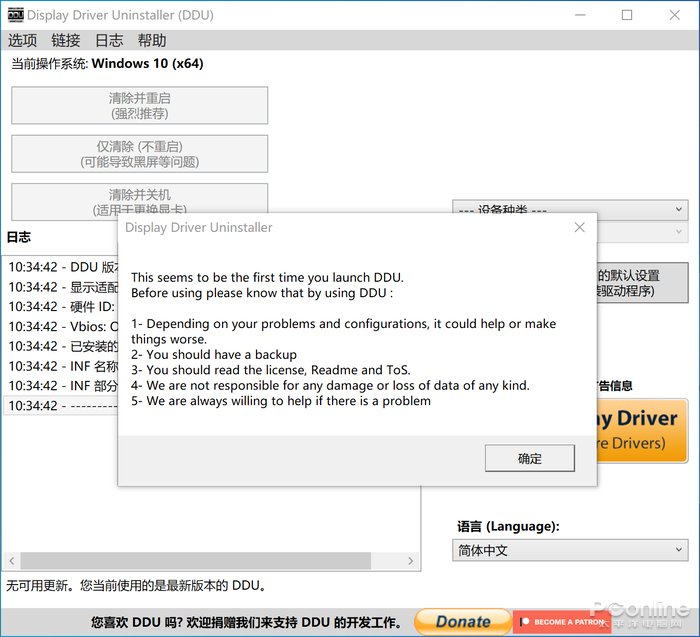The image size is (700, 637).
Task: Minimize the DDU main window
Action: pyautogui.click(x=580, y=15)
